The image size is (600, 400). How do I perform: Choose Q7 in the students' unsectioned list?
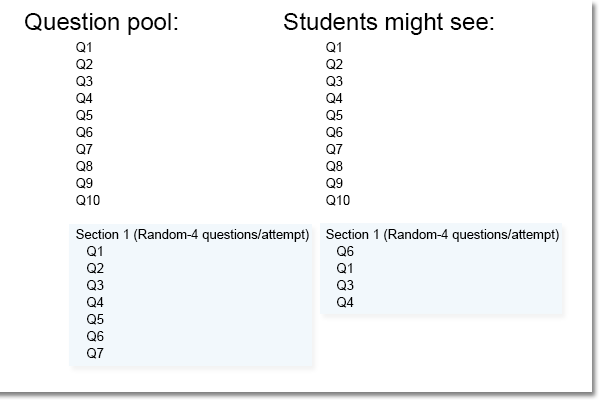[x=334, y=149]
